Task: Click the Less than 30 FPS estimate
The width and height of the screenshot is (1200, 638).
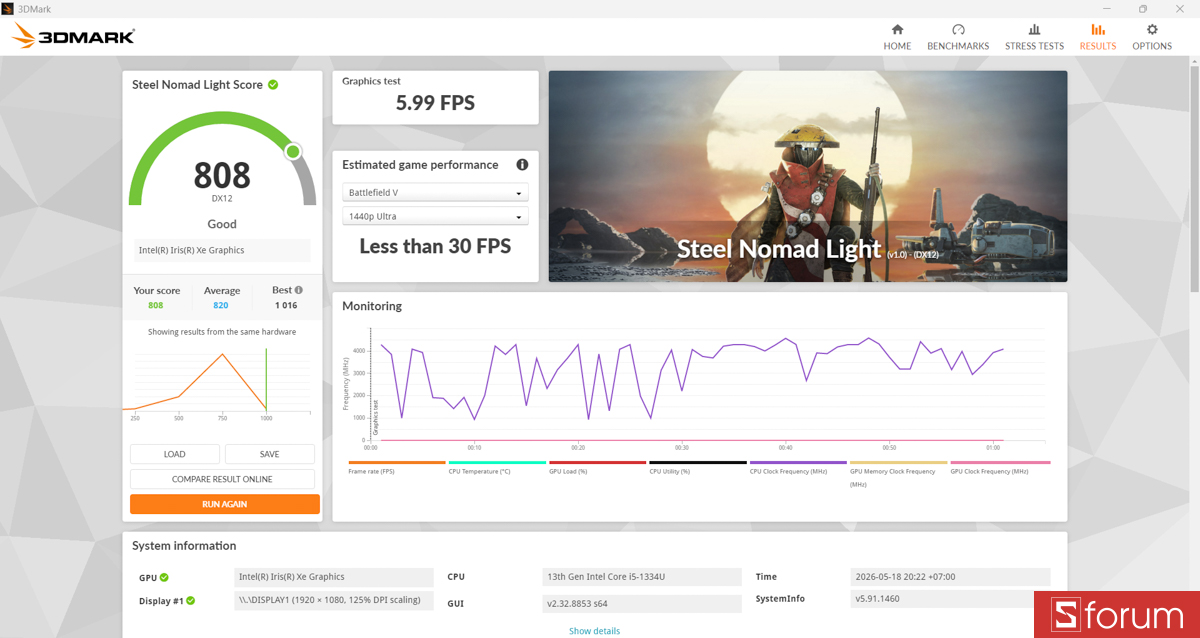Action: point(435,246)
